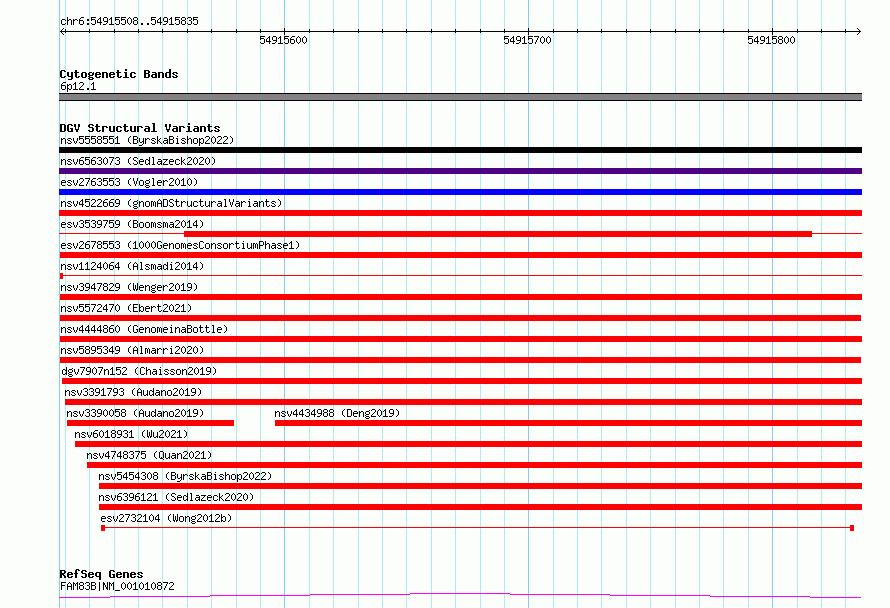Click the RefSeq Genes track title
The image size is (890, 608).
(x=101, y=574)
